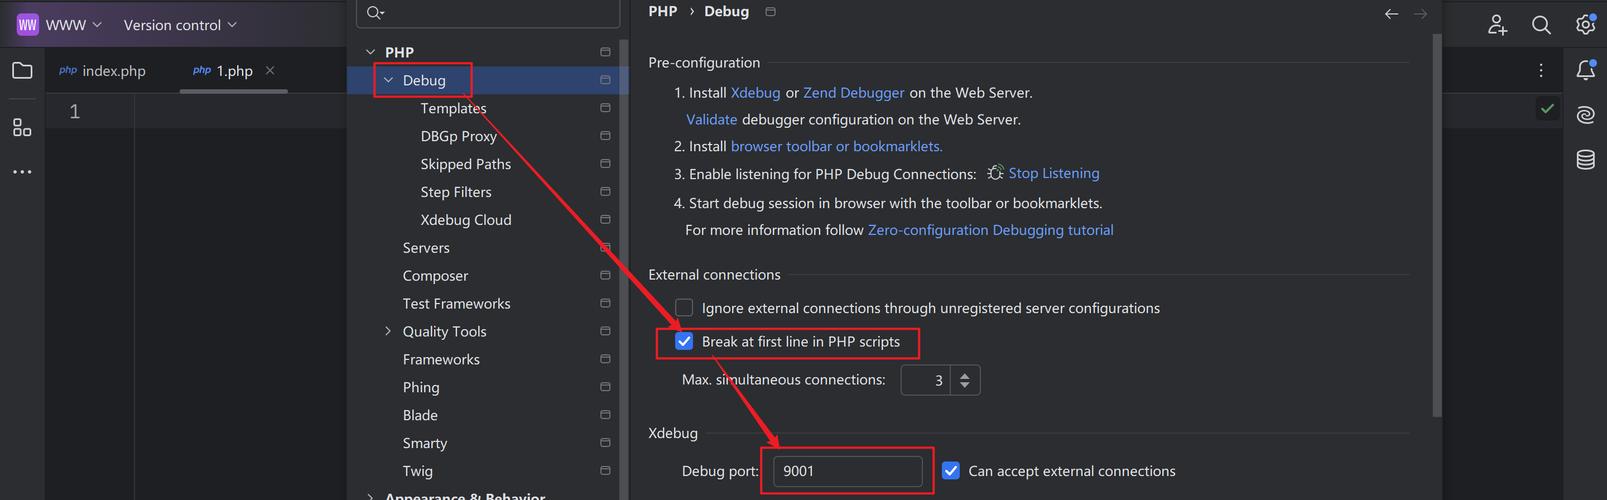Click project-scope icon on Xdebug Cloud row
Viewport: 1607px width, 500px height.
[605, 220]
